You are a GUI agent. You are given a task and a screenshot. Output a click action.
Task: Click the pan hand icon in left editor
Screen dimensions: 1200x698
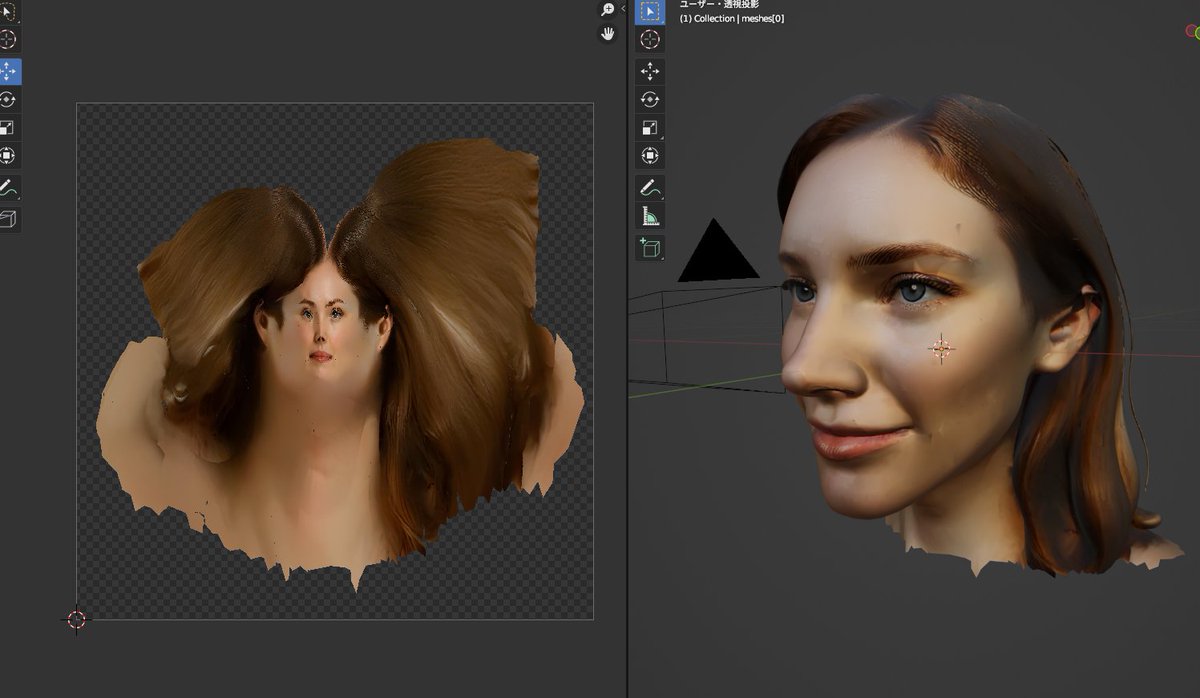pyautogui.click(x=607, y=33)
